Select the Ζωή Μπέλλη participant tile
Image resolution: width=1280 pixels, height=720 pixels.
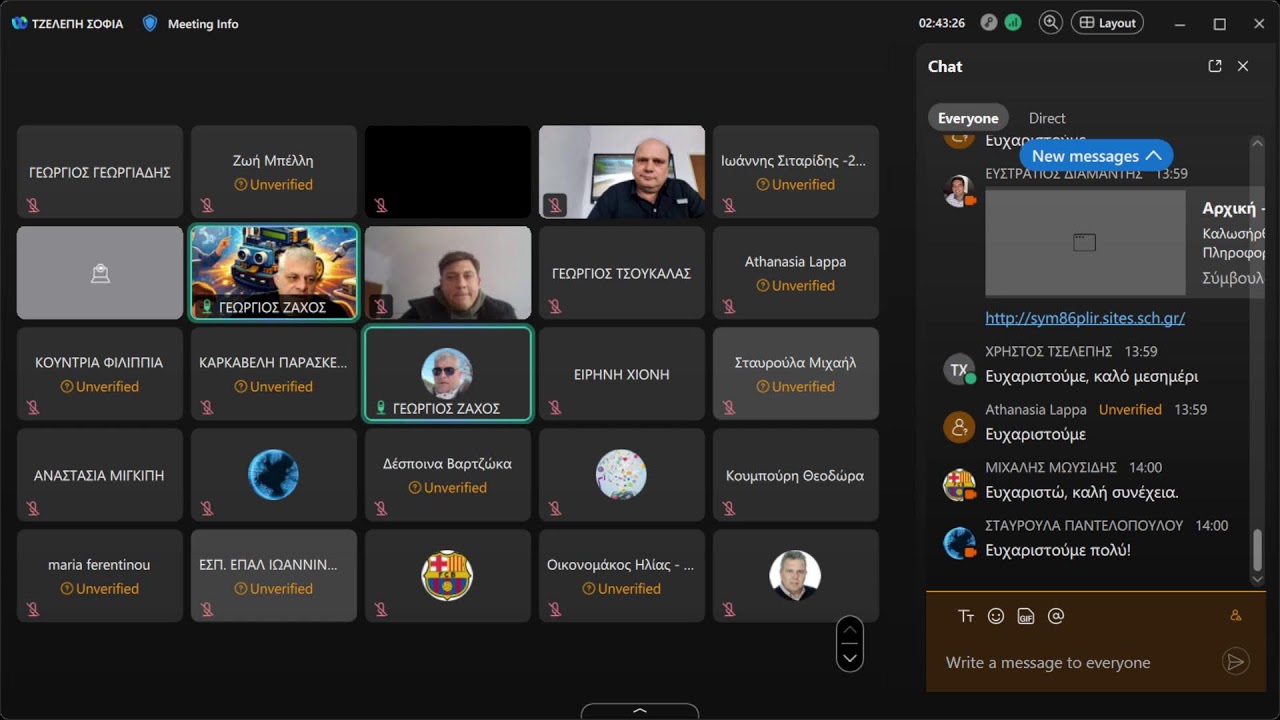(274, 172)
